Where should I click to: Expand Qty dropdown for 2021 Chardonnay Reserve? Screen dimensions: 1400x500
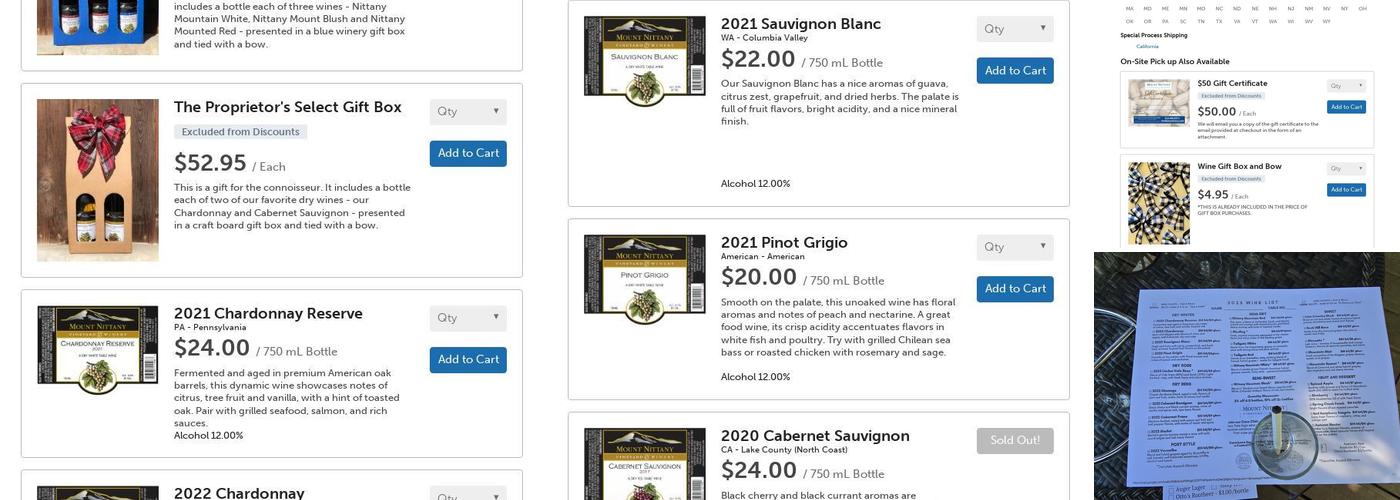[468, 318]
